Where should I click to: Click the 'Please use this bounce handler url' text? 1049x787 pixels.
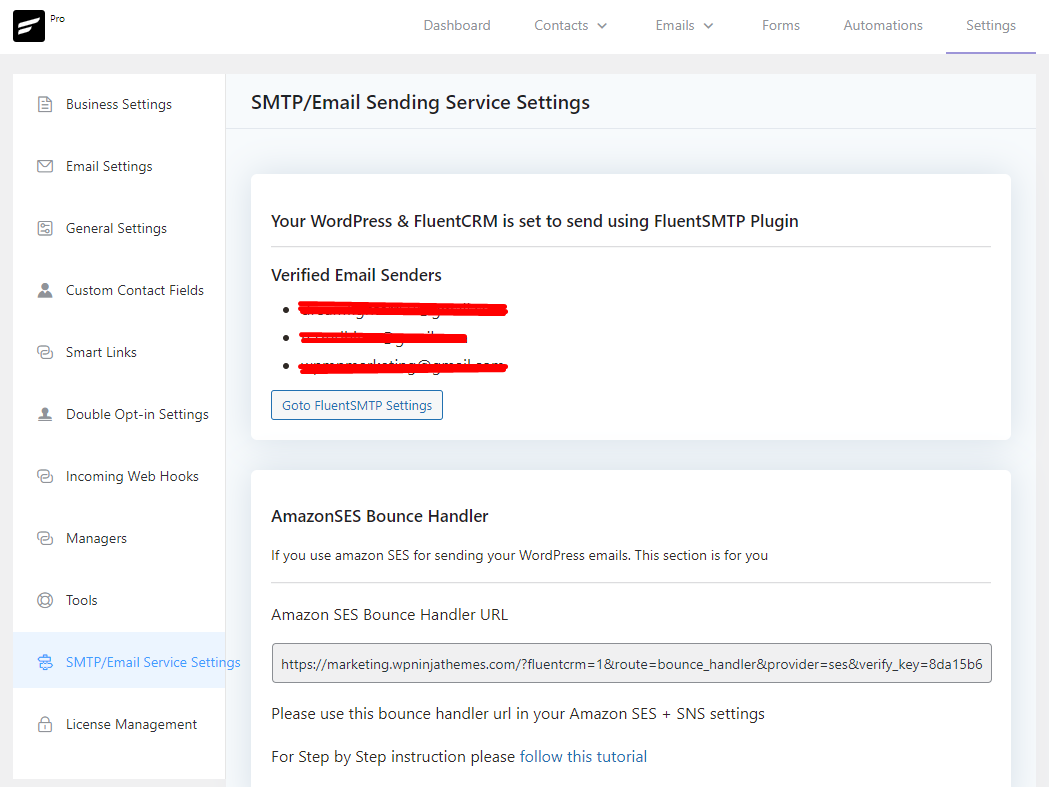pyautogui.click(x=518, y=714)
